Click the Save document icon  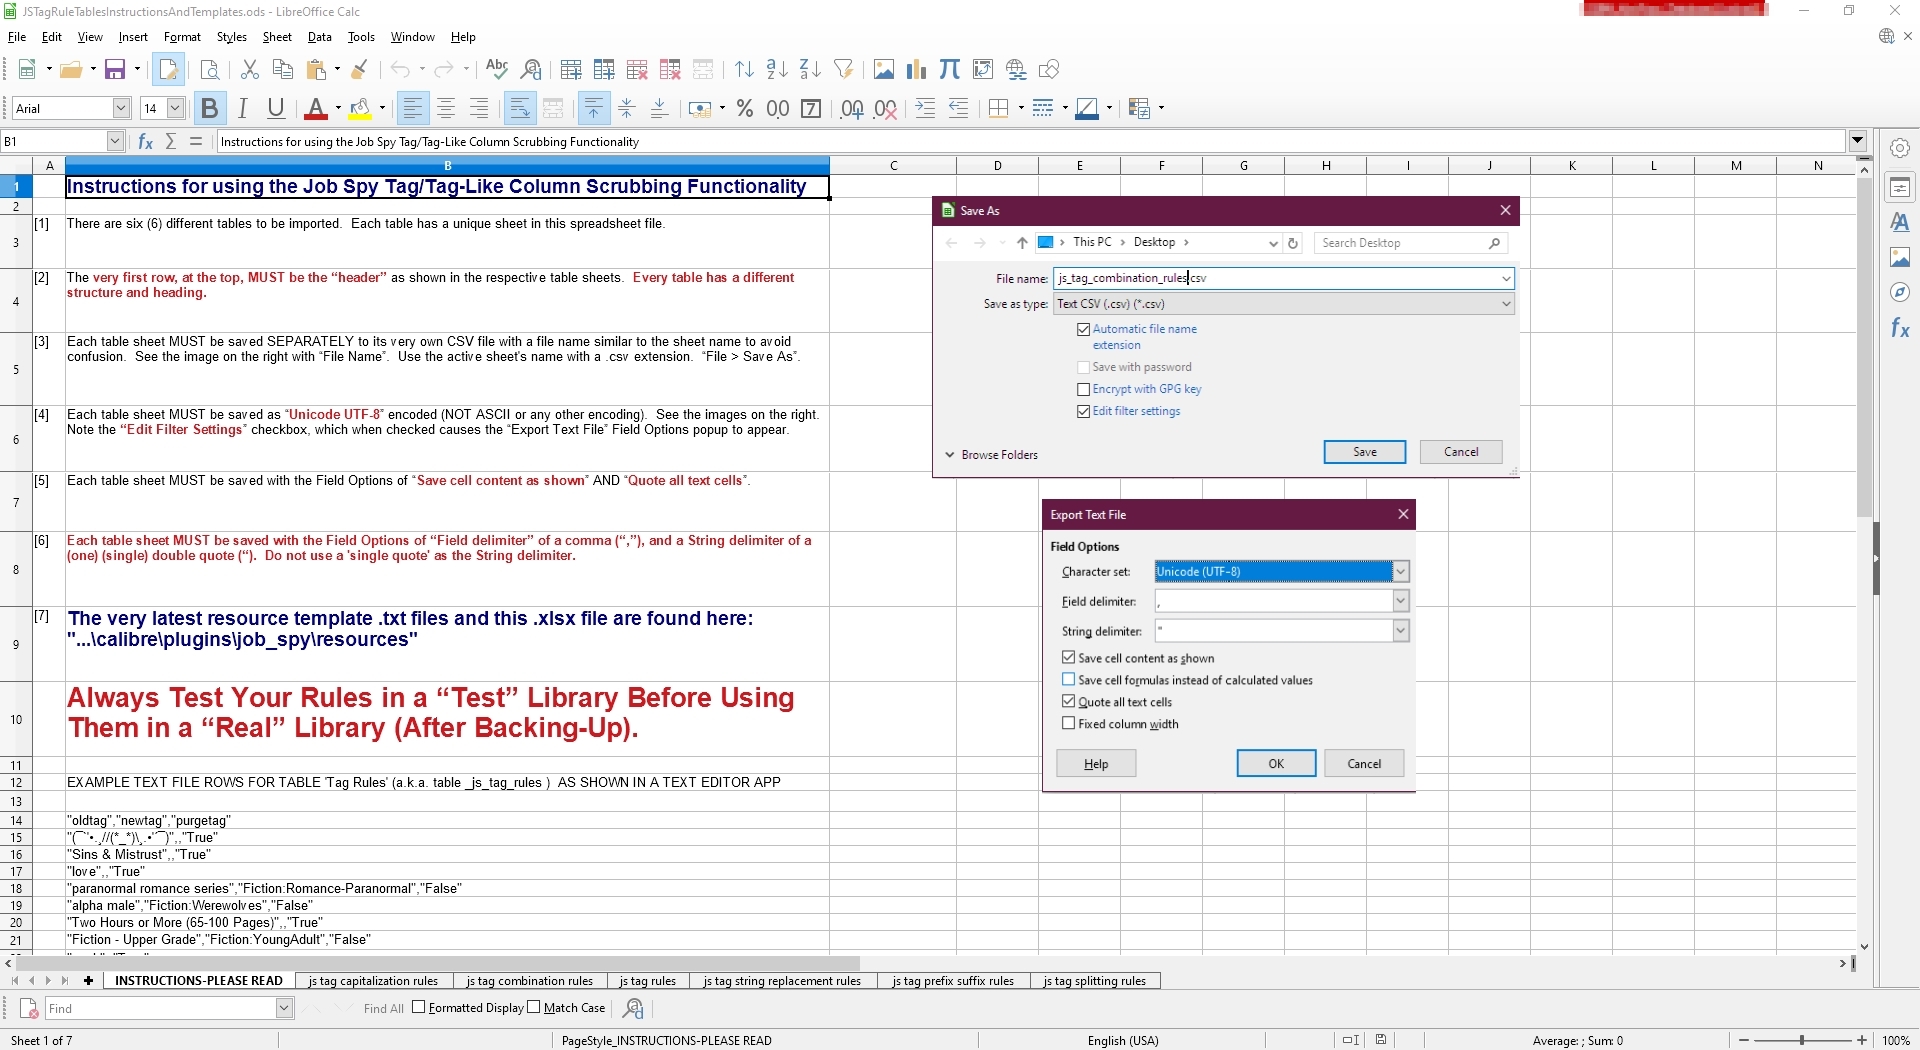click(x=115, y=70)
